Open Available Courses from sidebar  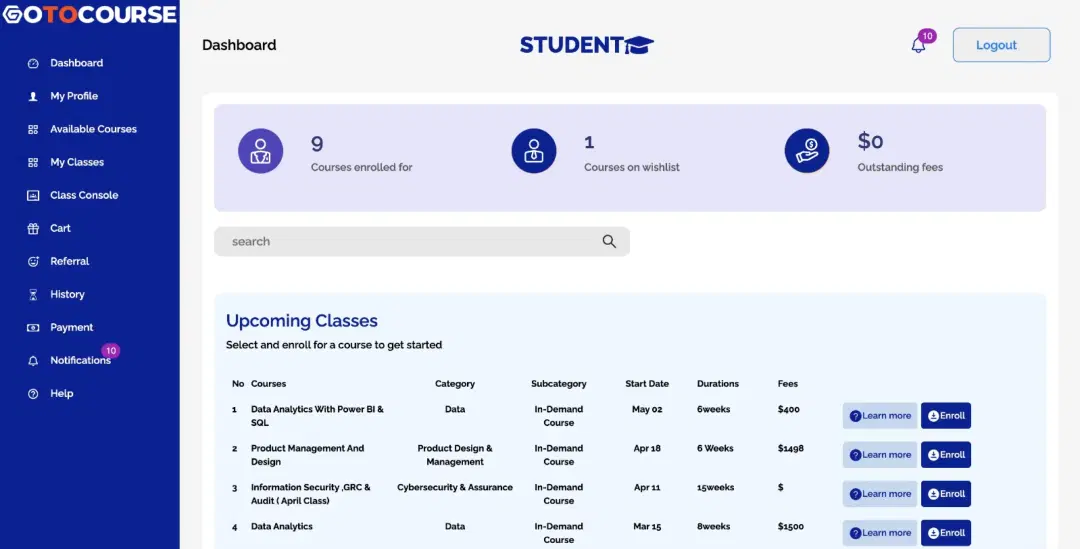click(93, 129)
